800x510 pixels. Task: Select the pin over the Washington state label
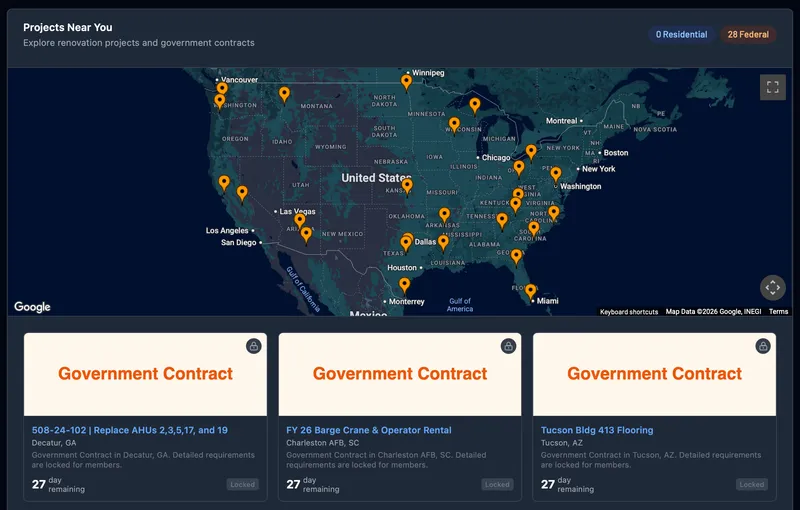[x=219, y=102]
